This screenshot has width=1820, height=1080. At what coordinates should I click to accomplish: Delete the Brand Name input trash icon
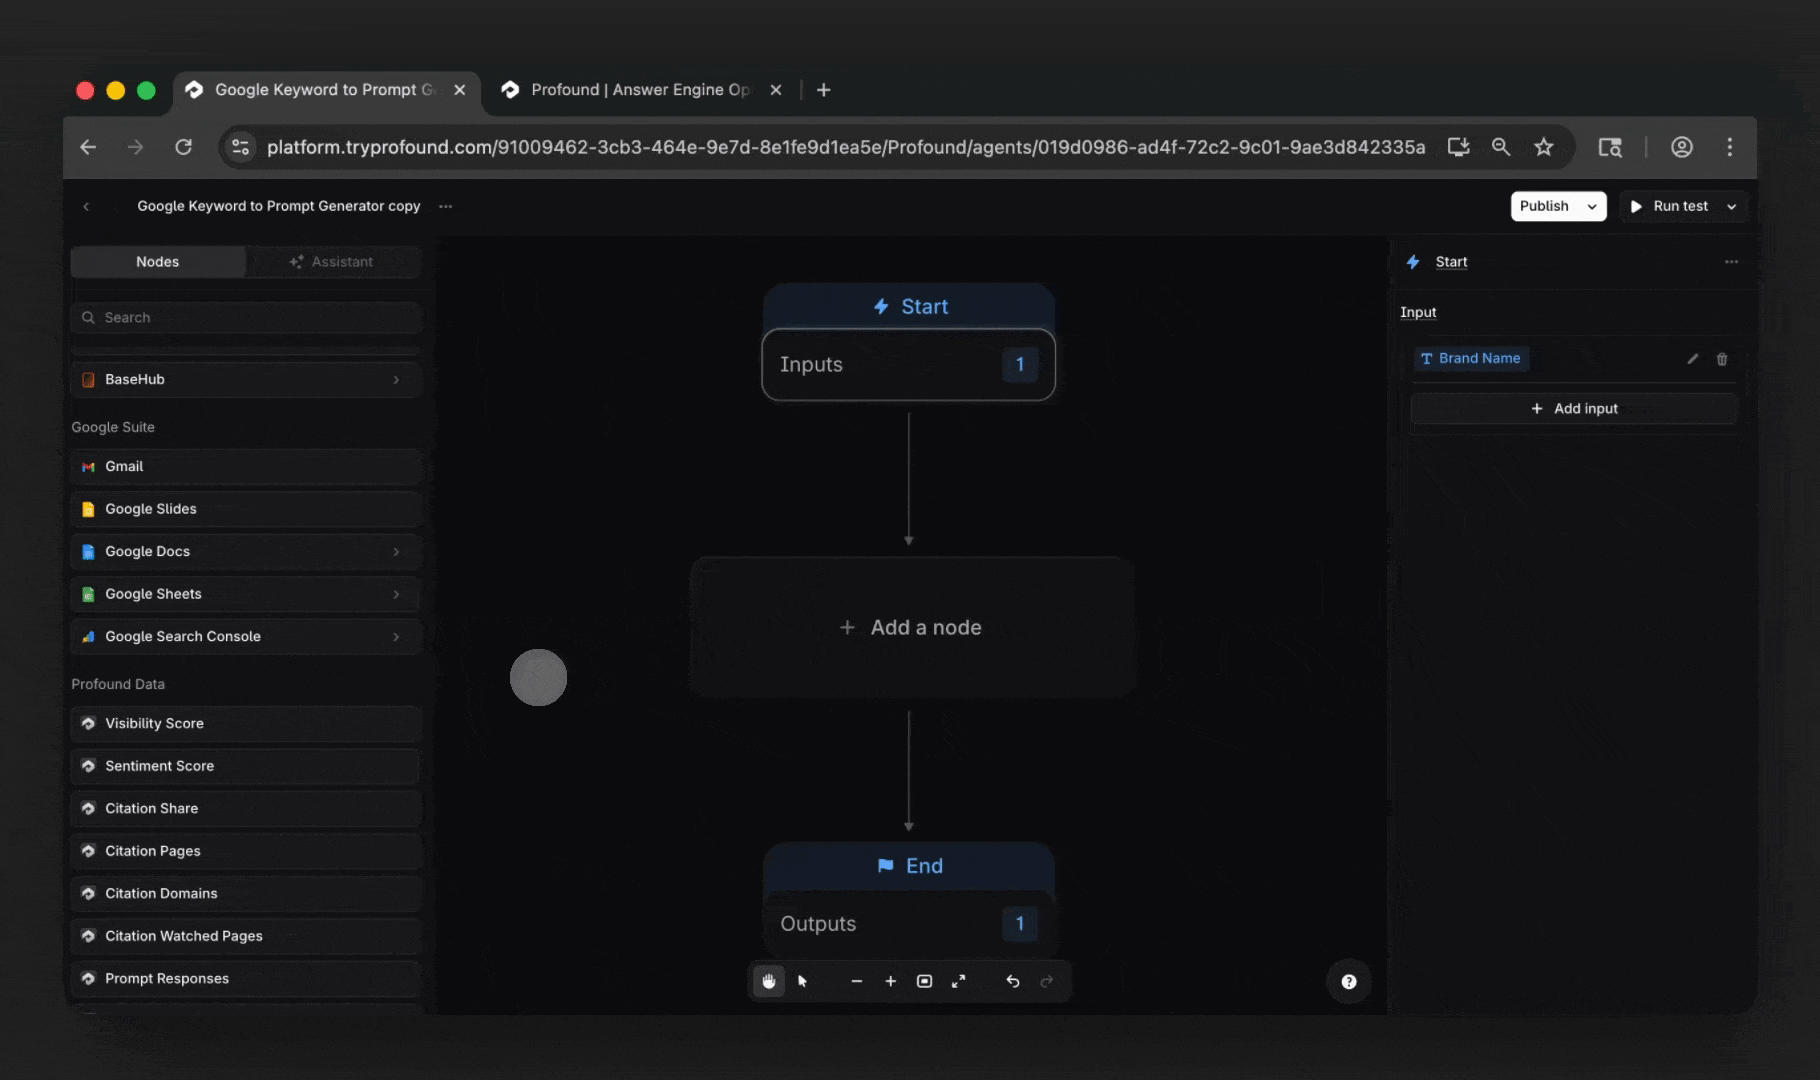[x=1721, y=359]
